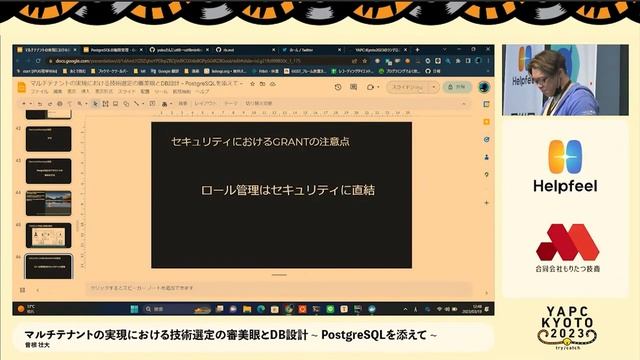640x360 pixels.
Task: Click the レイアウト layout button
Action: click(205, 104)
